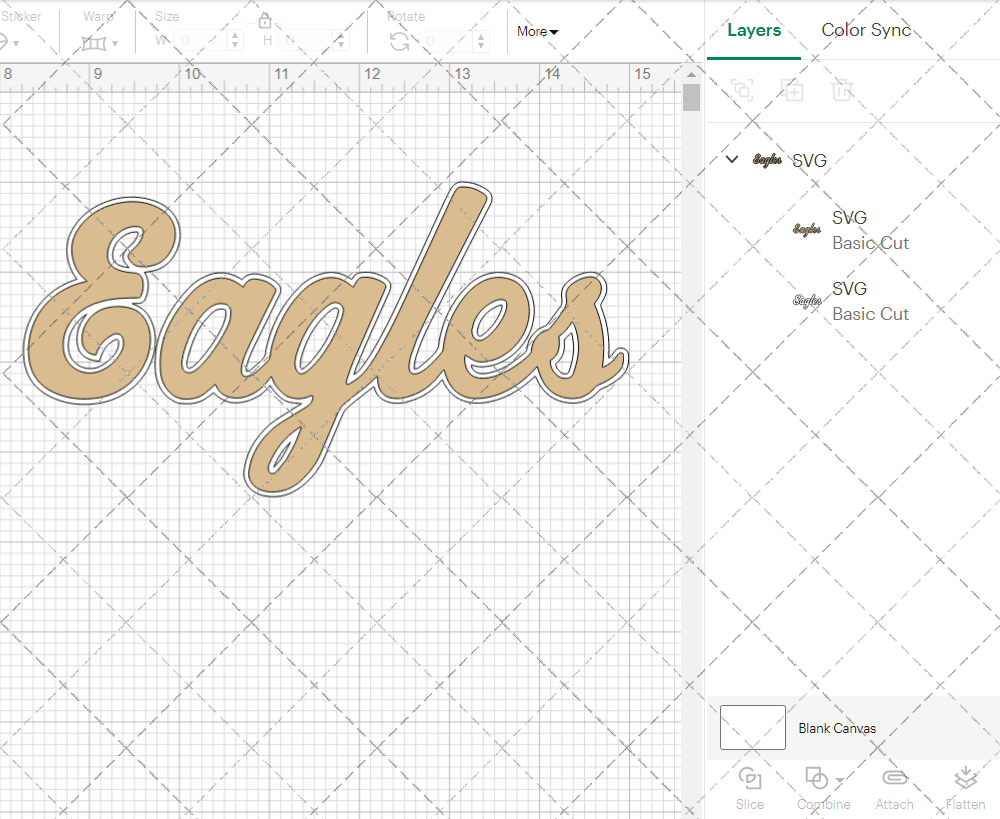Select the top SVG Basic Cut layer
Screen dimensions: 1000x819
(x=860, y=230)
